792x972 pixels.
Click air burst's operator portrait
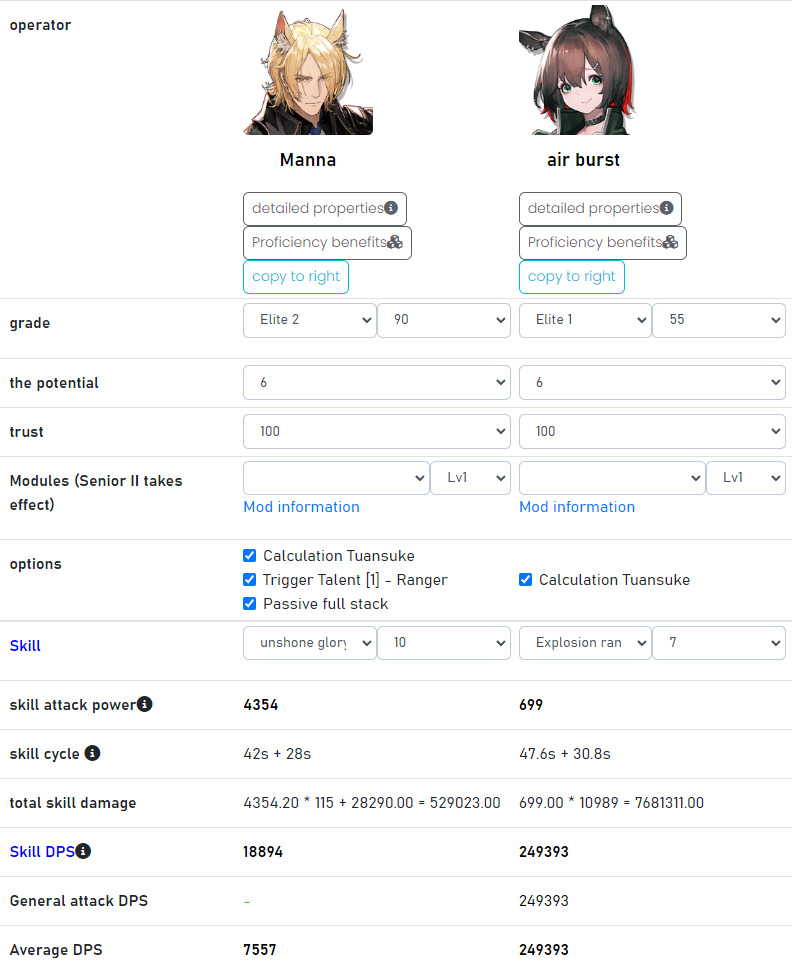tap(578, 69)
